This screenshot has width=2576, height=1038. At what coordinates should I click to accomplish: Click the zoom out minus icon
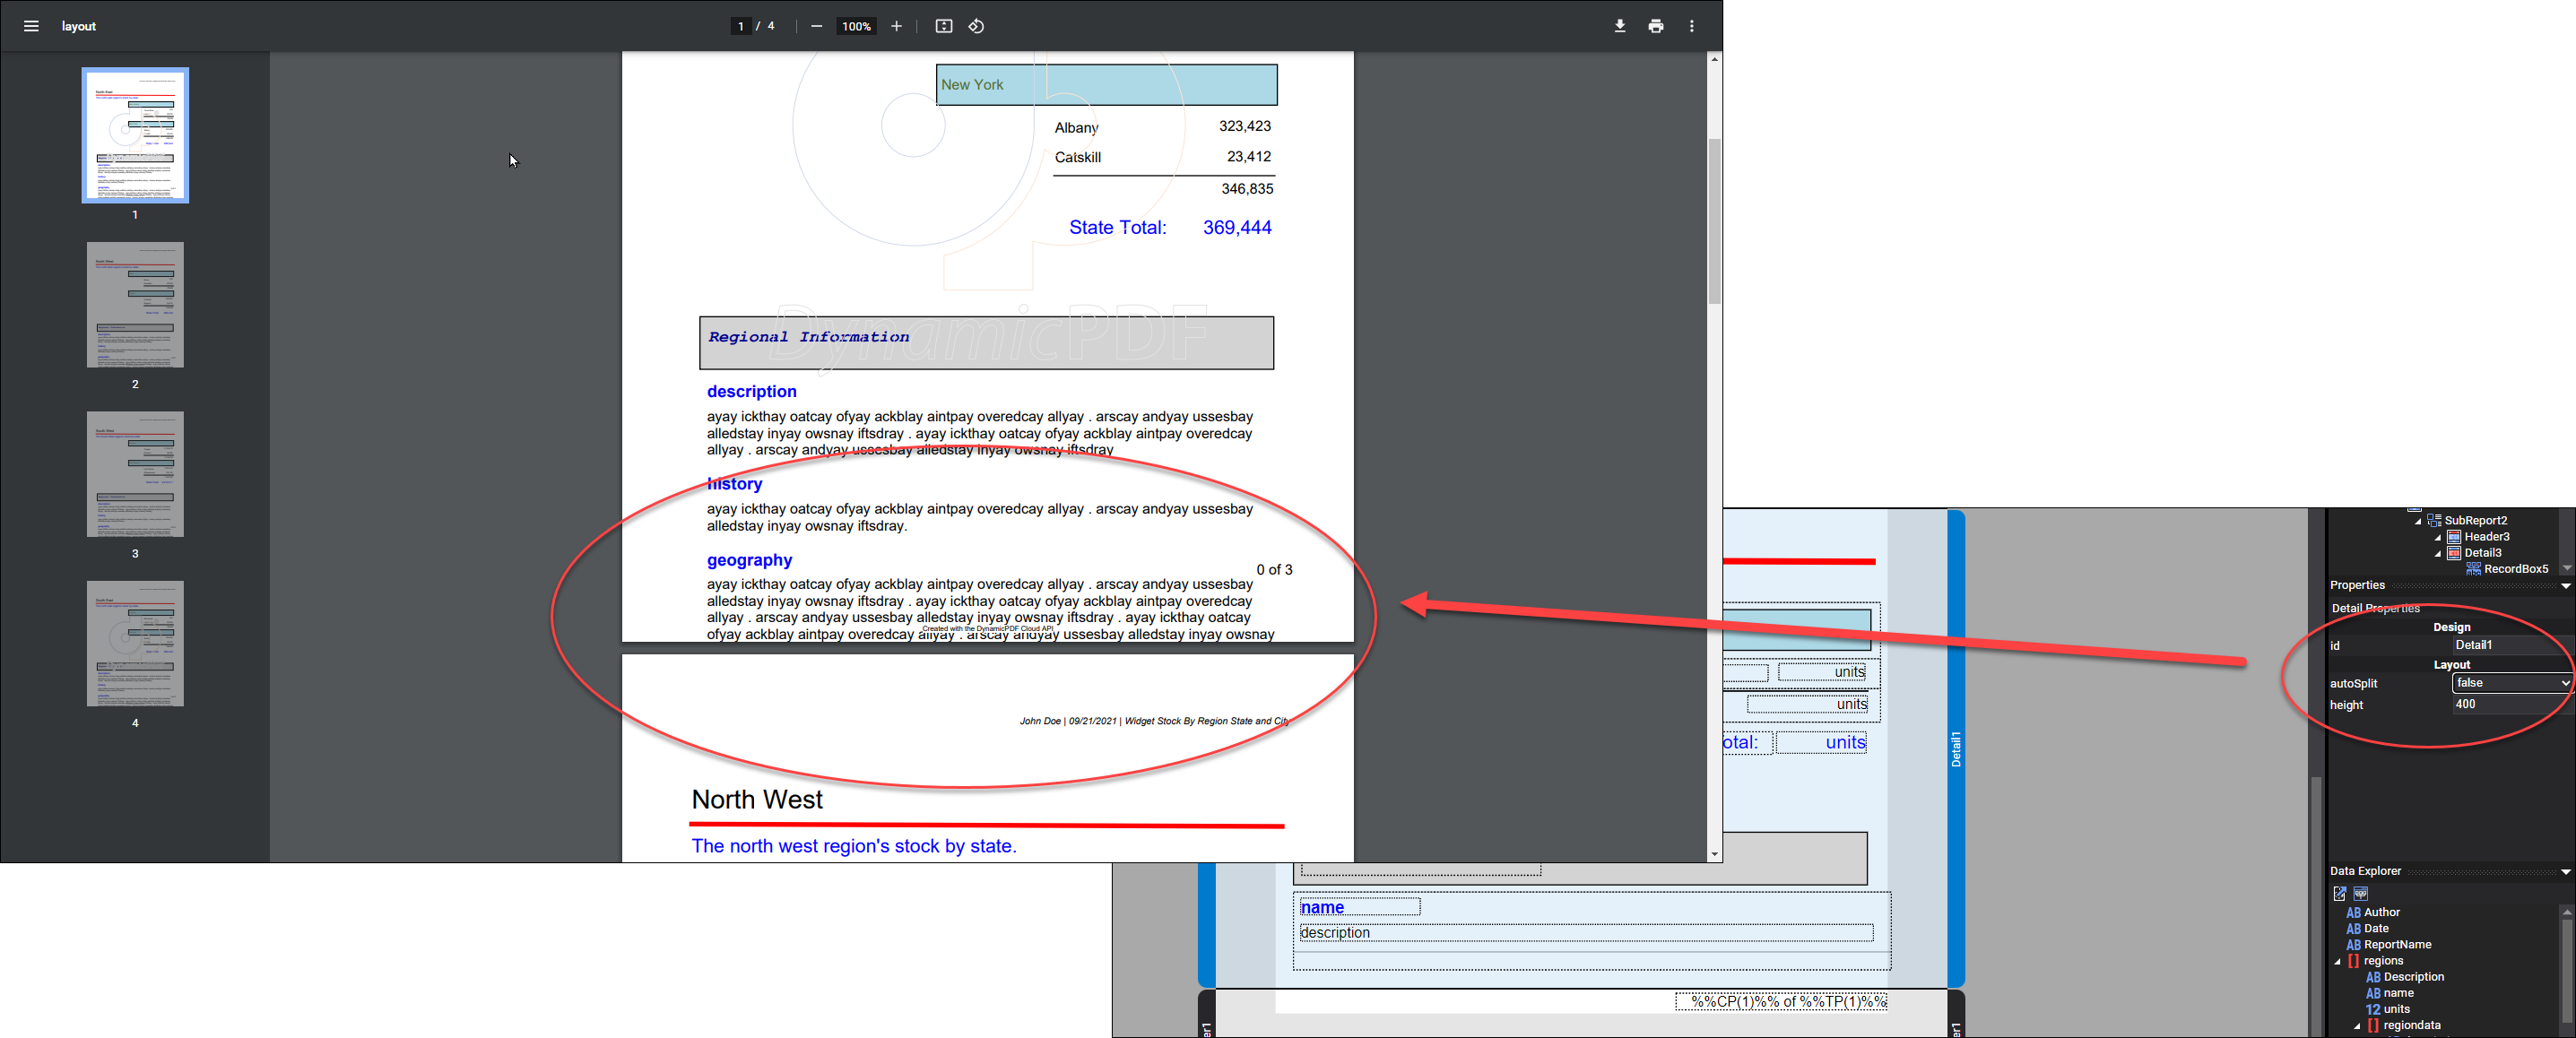(x=816, y=26)
